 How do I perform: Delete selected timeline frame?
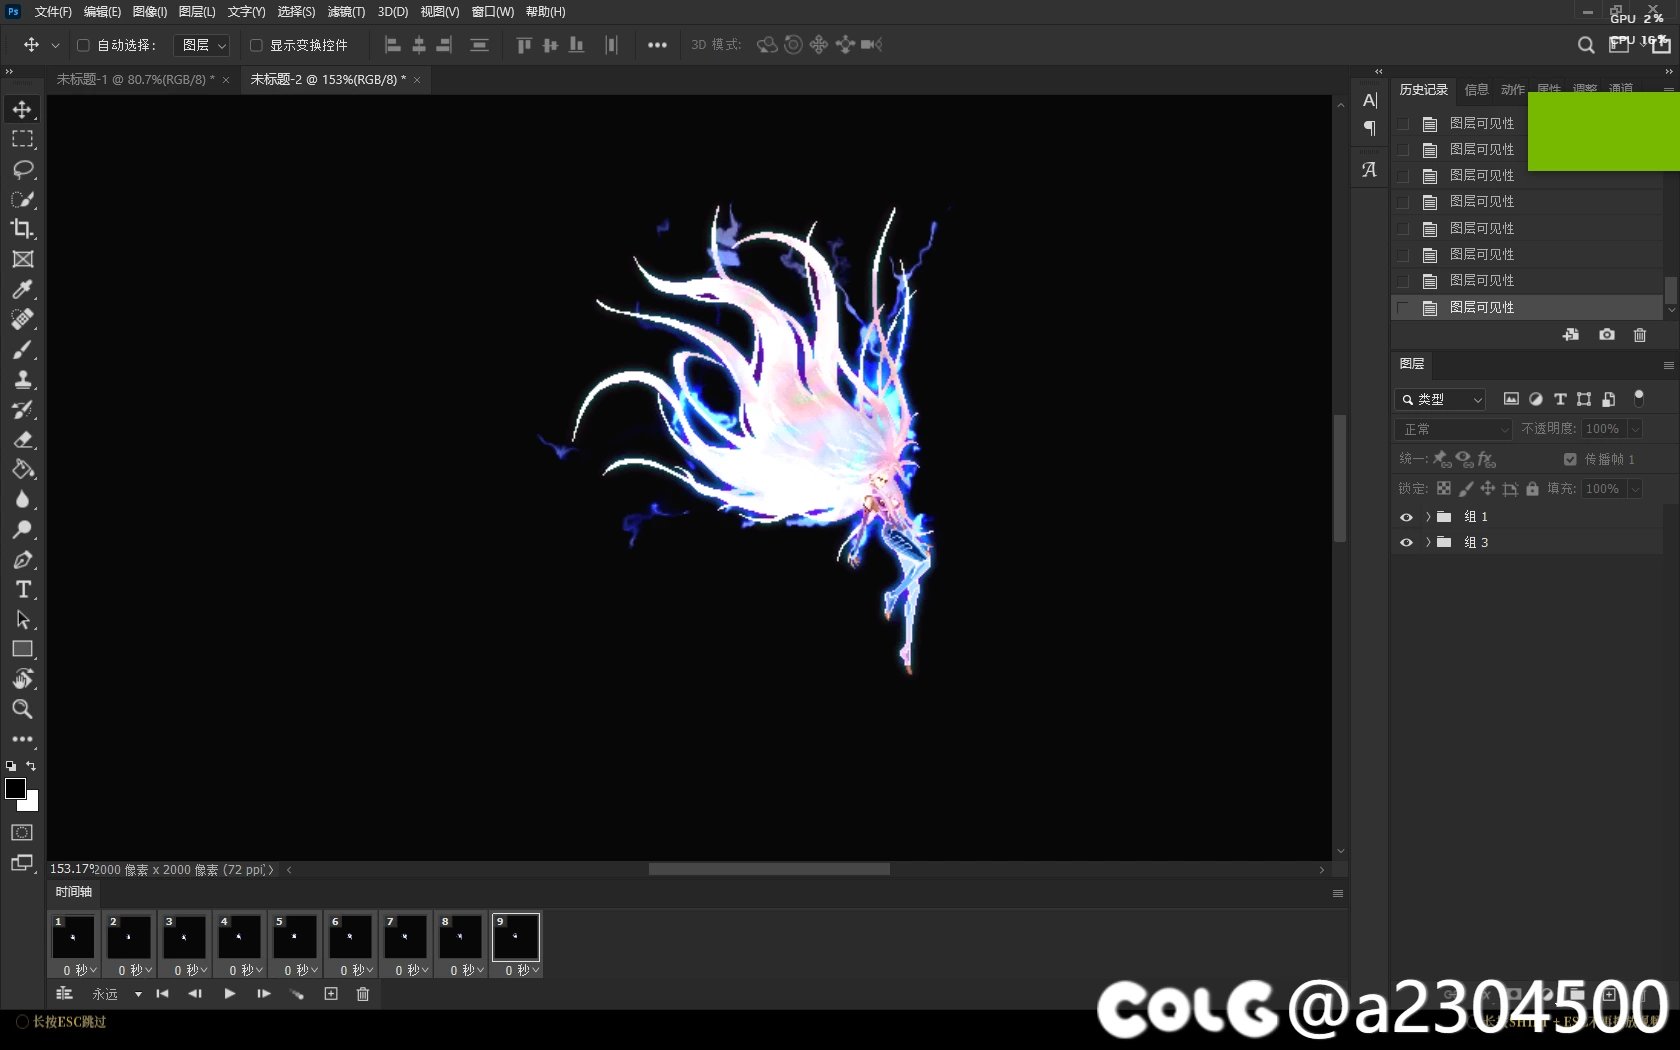[363, 994]
